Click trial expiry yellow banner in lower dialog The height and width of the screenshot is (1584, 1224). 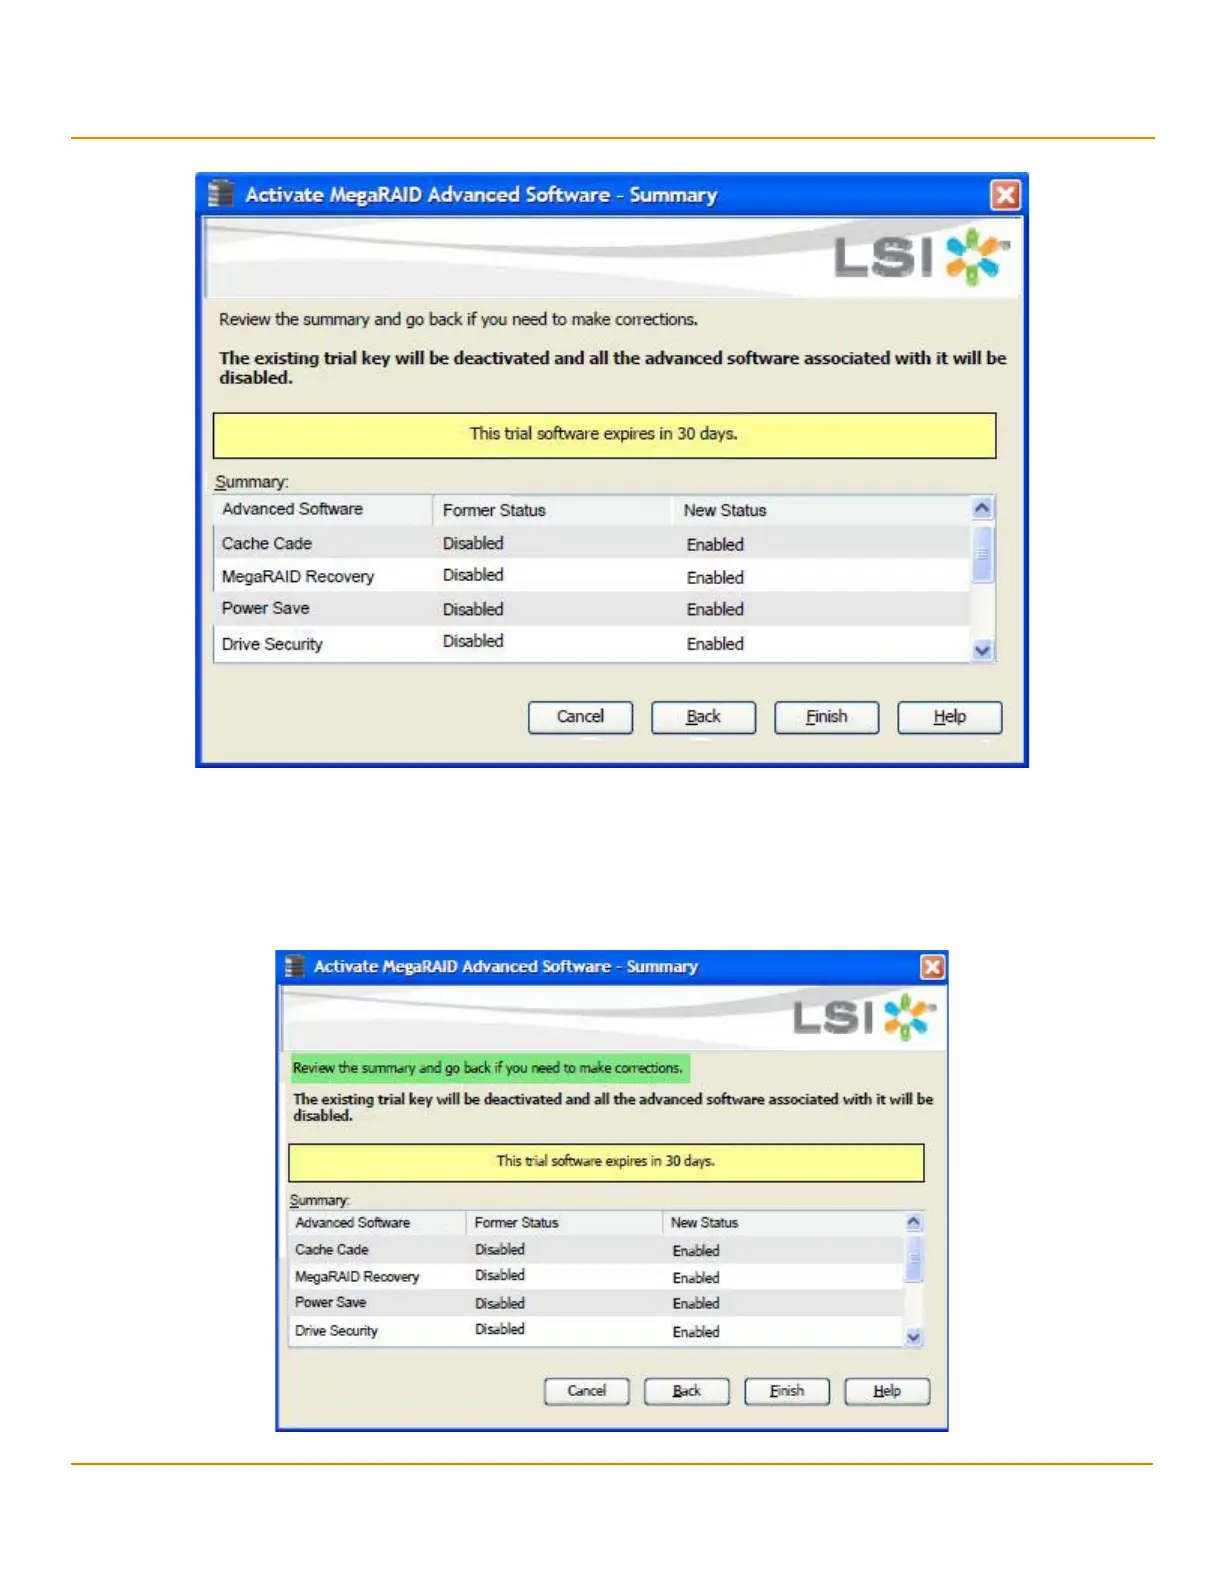(606, 1162)
